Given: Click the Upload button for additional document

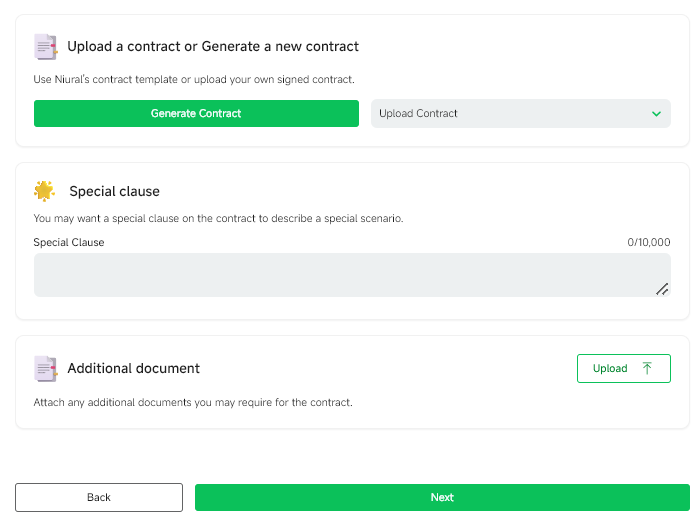Looking at the screenshot, I should (624, 368).
